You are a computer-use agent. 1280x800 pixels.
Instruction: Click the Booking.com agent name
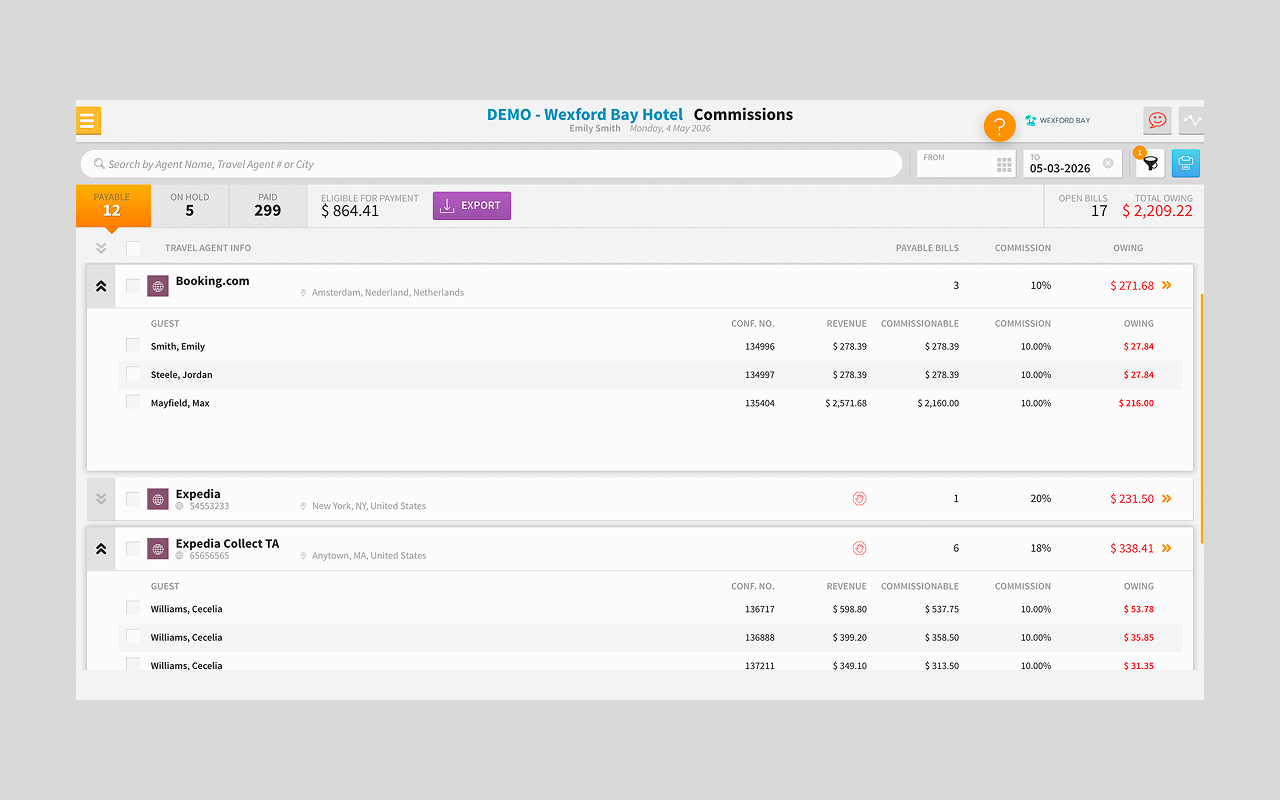[213, 281]
